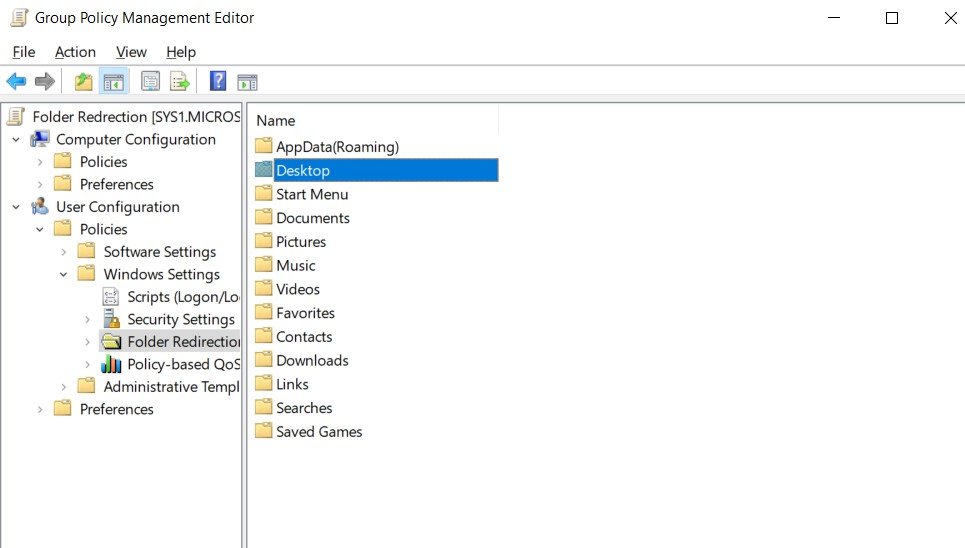Click the Scripts (Logon/Logoff) script icon

pos(111,297)
